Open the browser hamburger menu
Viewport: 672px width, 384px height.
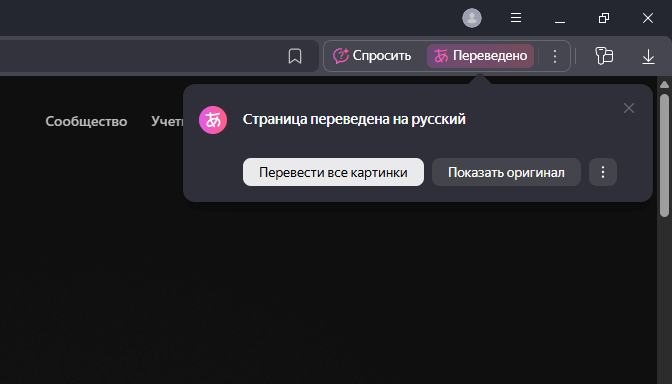516,18
